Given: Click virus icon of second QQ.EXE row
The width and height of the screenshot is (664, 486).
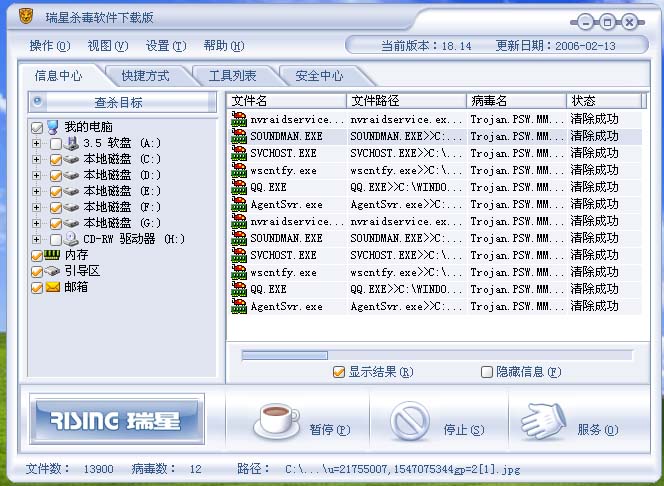Looking at the screenshot, I should point(239,289).
